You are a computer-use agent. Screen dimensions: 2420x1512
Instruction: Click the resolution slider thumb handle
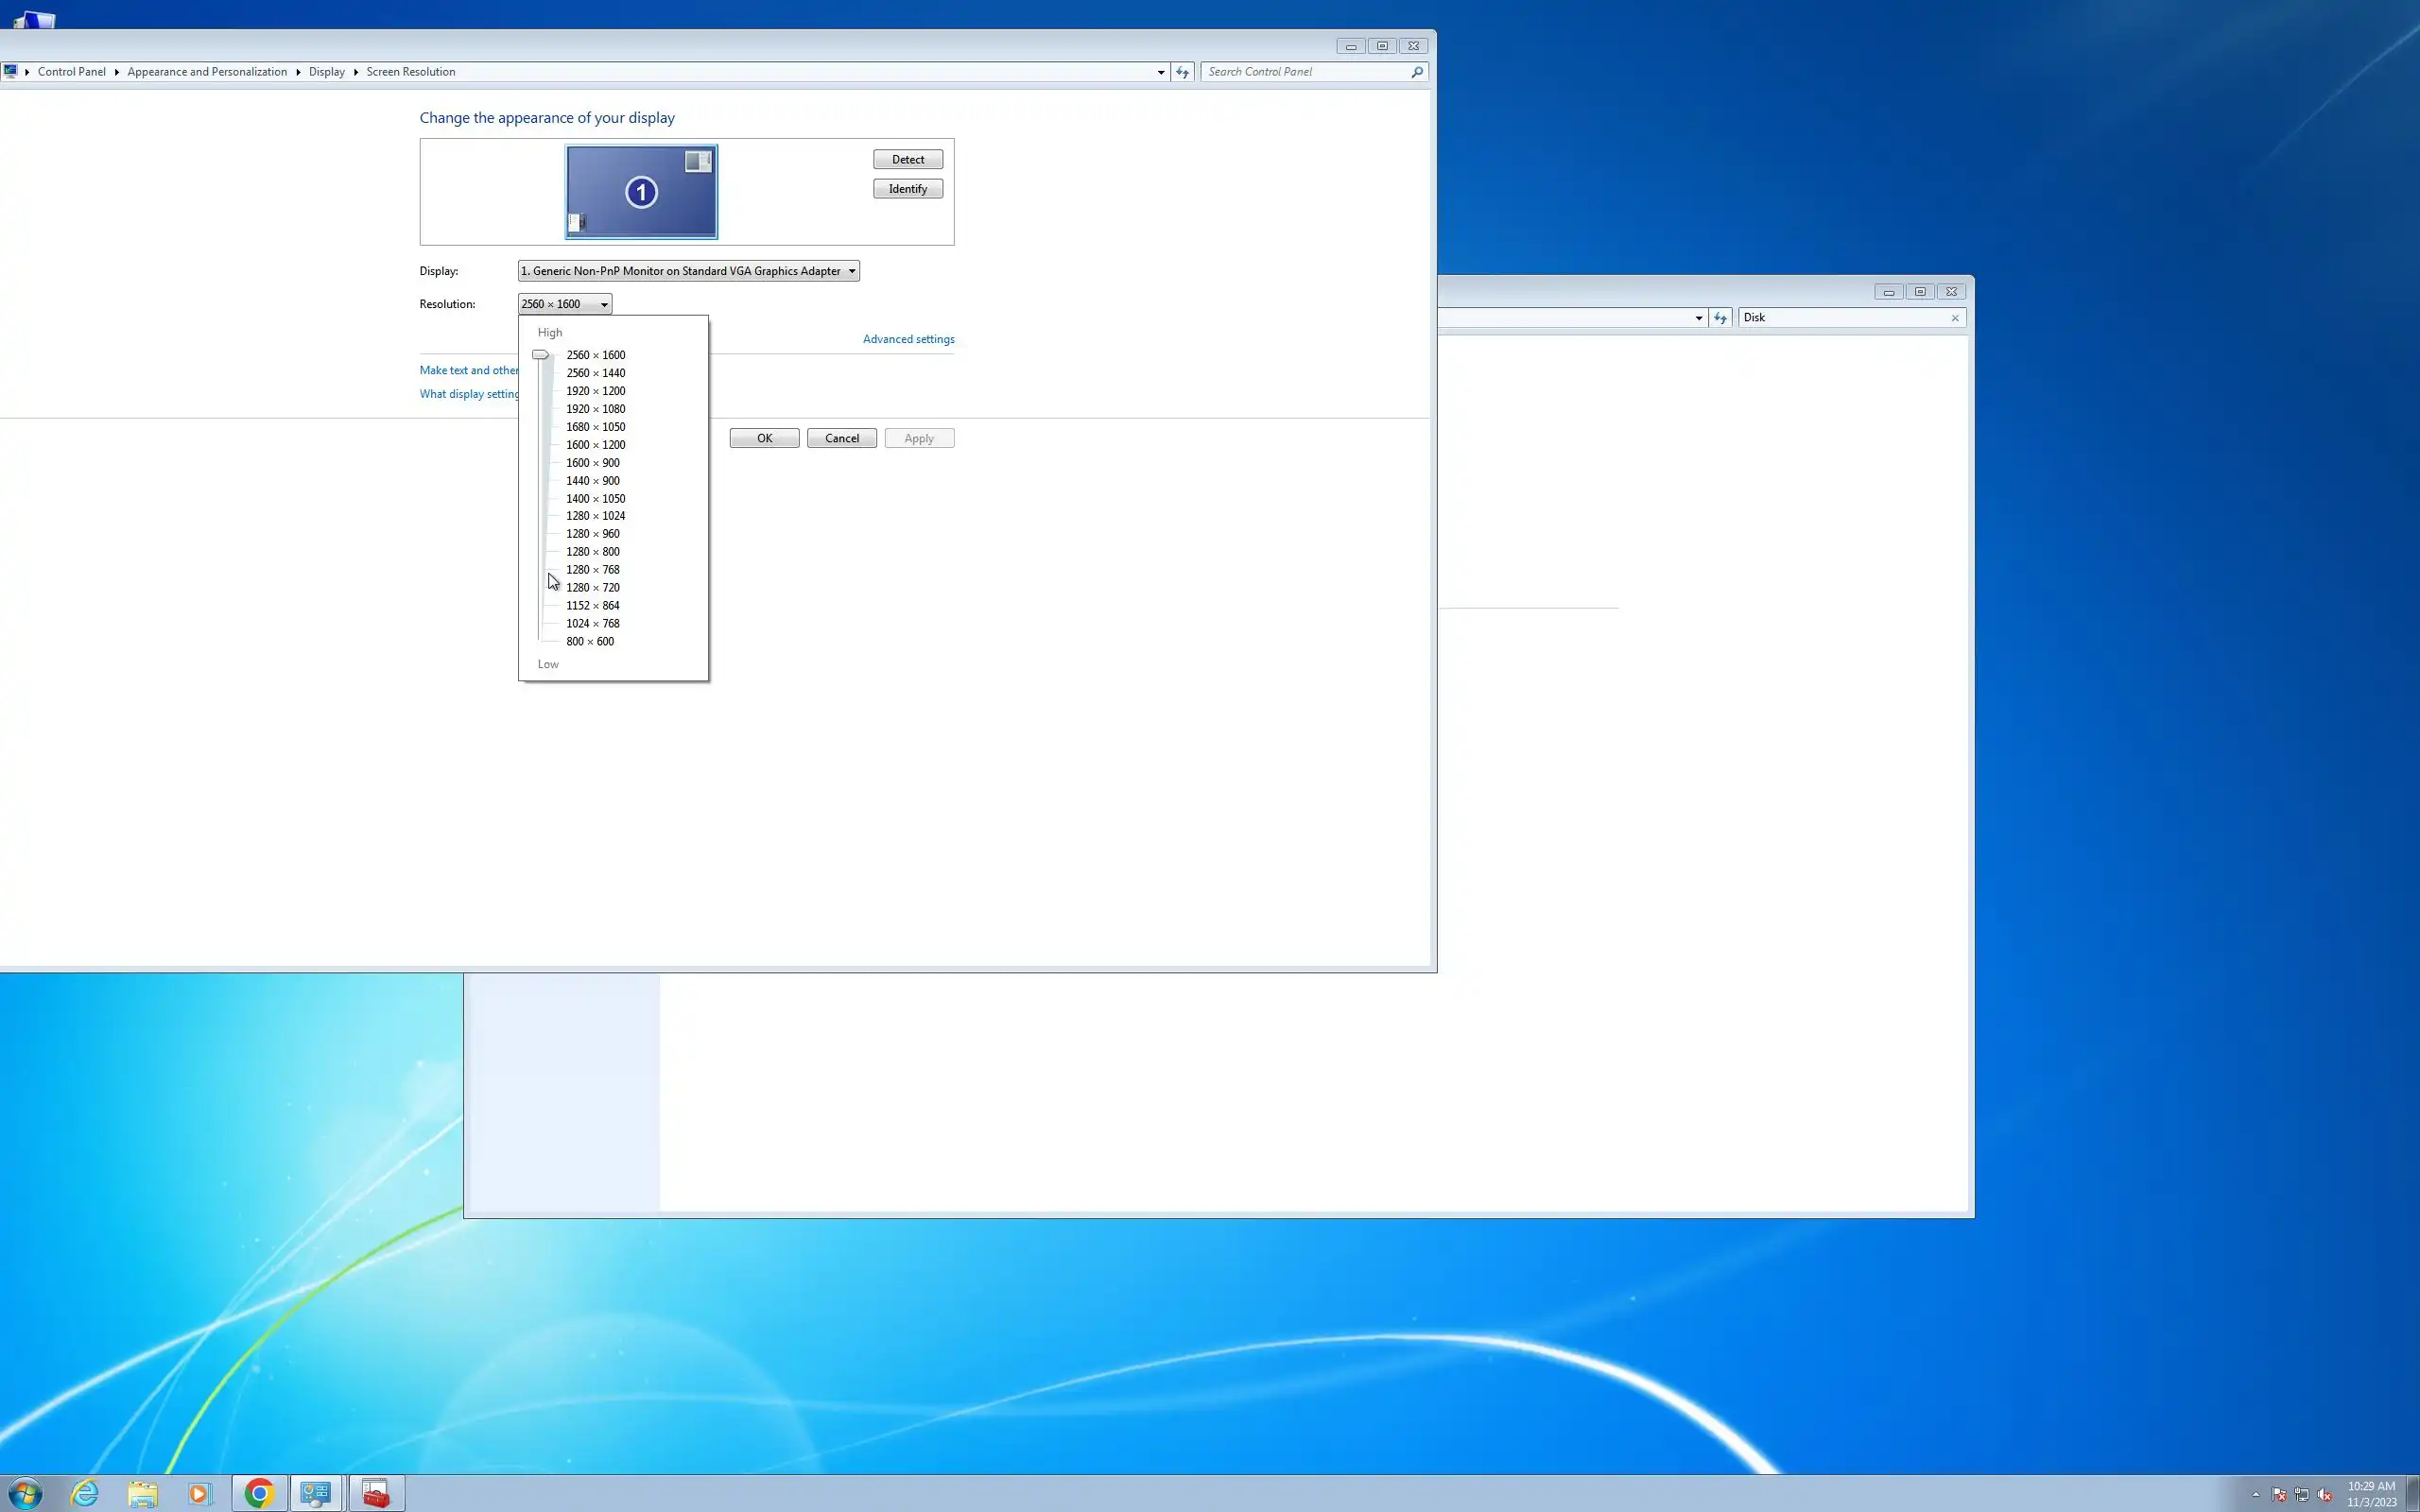[540, 355]
